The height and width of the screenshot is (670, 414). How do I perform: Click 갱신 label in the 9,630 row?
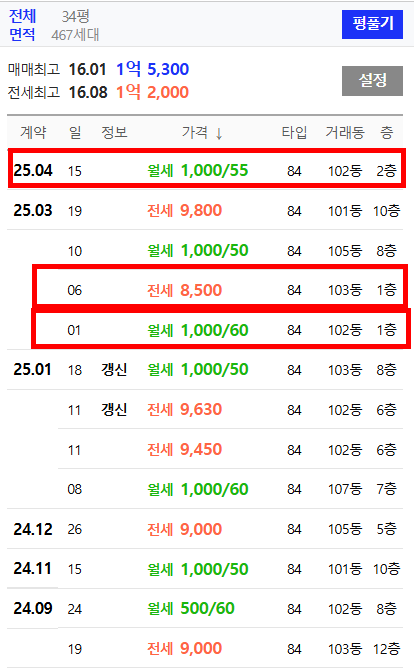[x=114, y=409]
